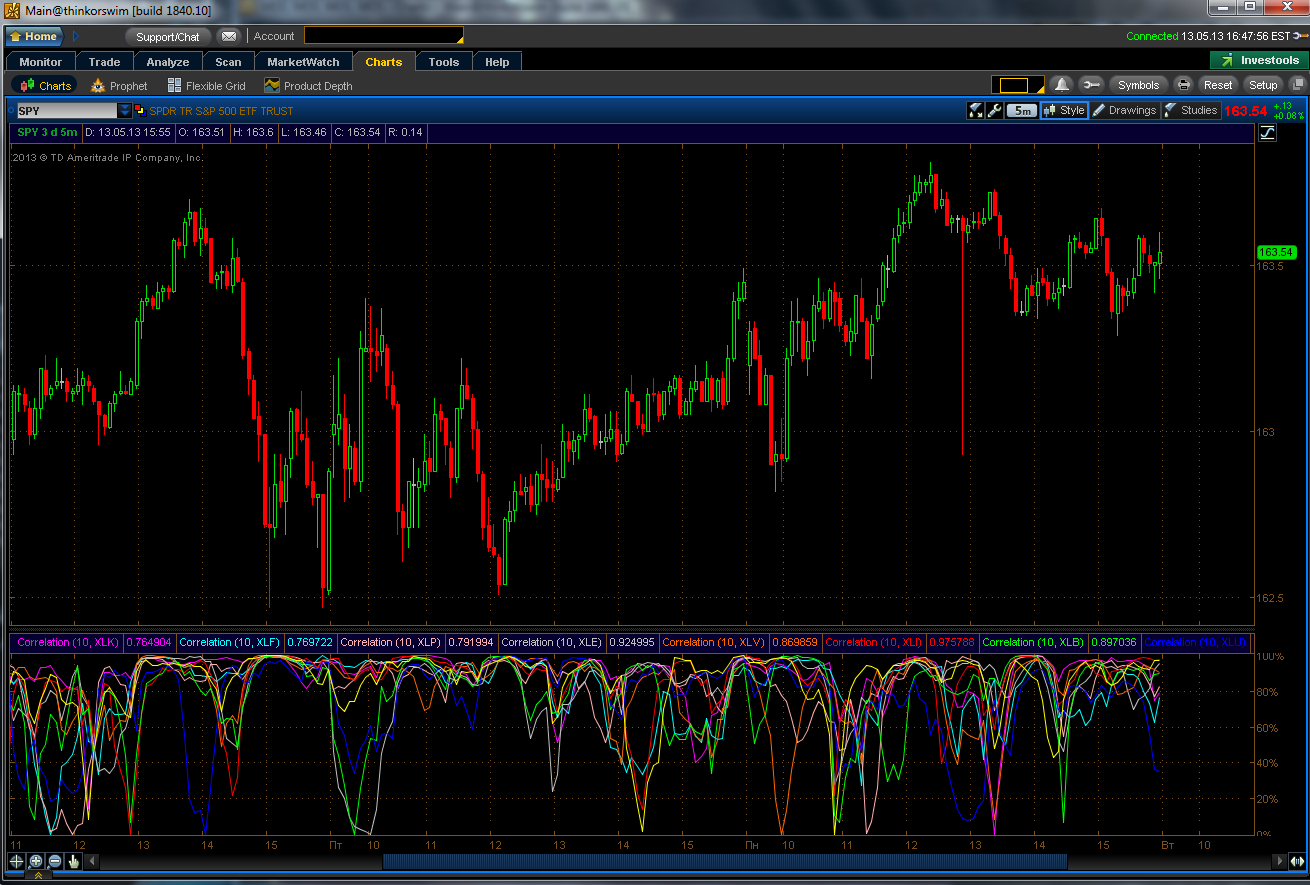The image size is (1310, 885).
Task: Click the Correlation (10, XLK) study label
Action: point(68,642)
